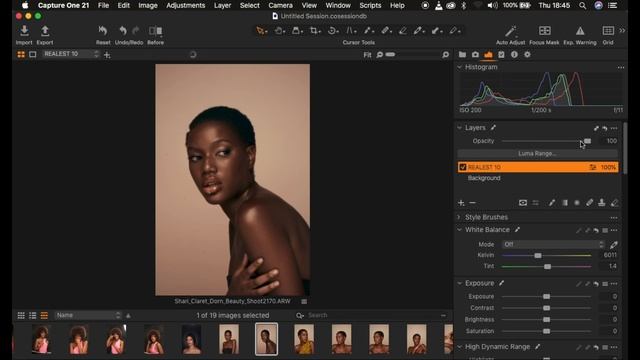This screenshot has width=640, height=360.
Task: Open the Capture tool tab camera icon
Action: (475, 54)
